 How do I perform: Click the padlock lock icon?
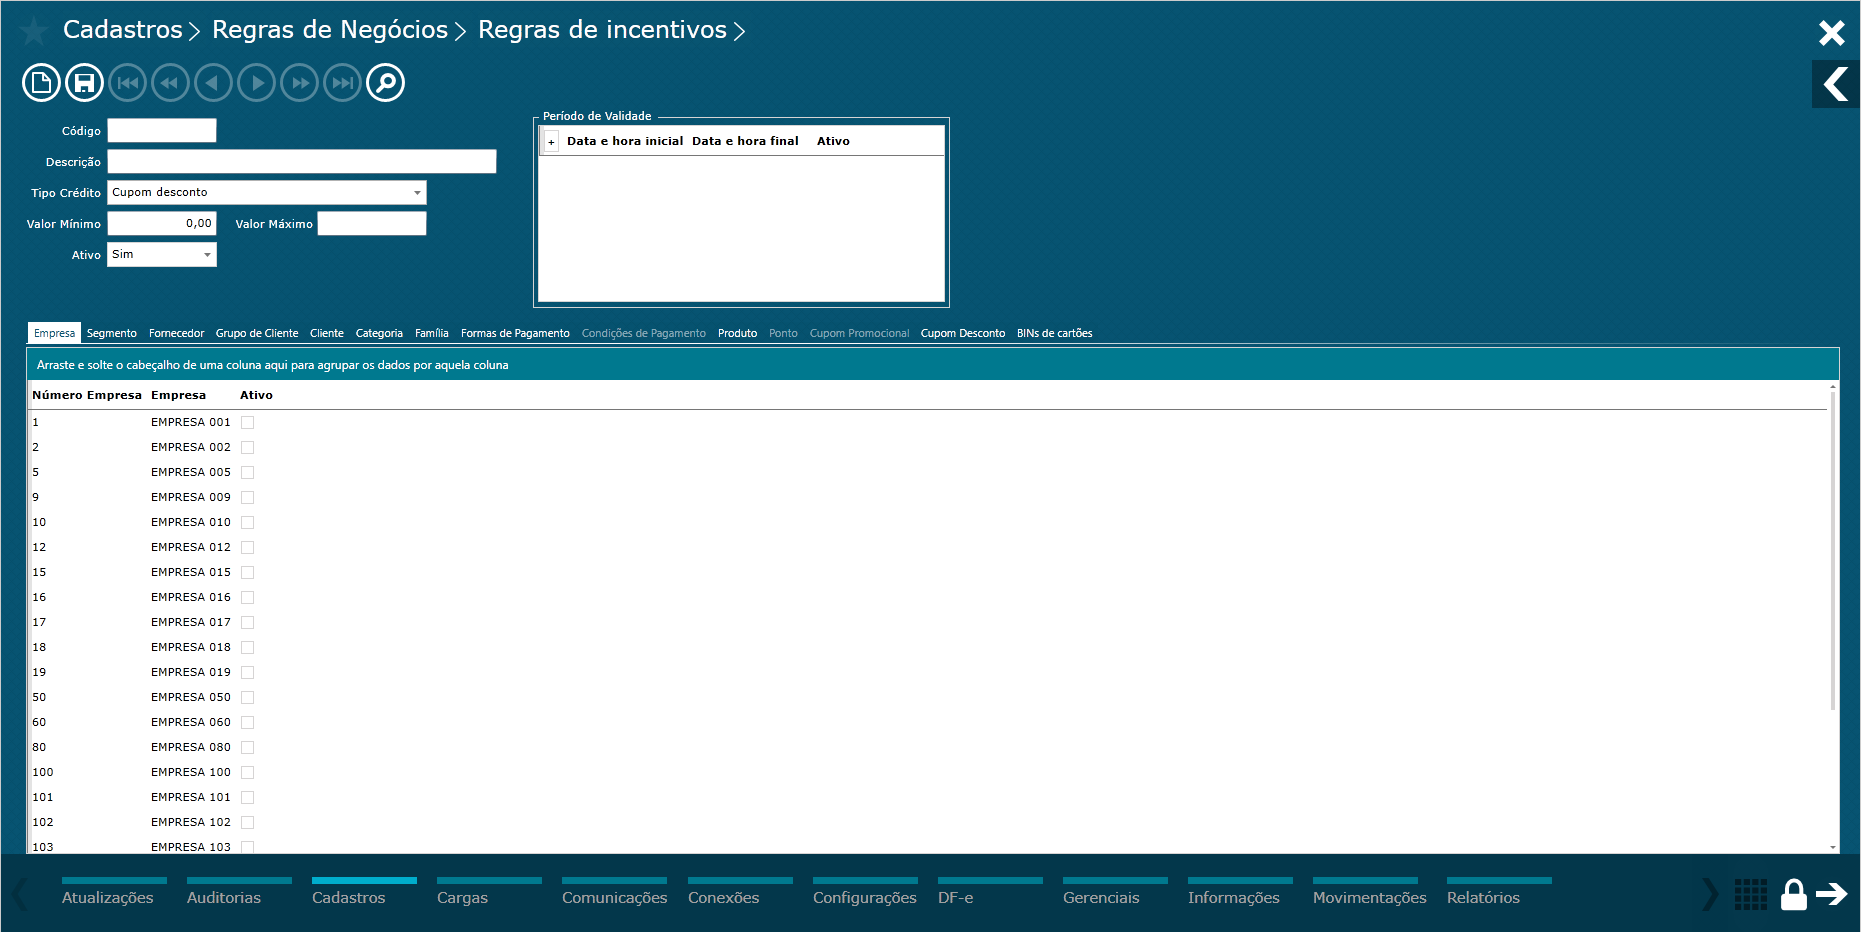tap(1794, 894)
